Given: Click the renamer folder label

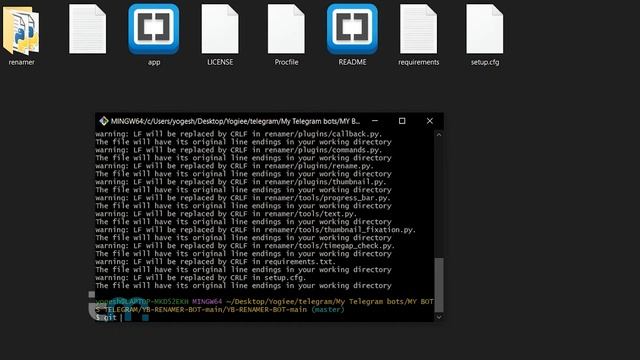Looking at the screenshot, I should pyautogui.click(x=21, y=62).
